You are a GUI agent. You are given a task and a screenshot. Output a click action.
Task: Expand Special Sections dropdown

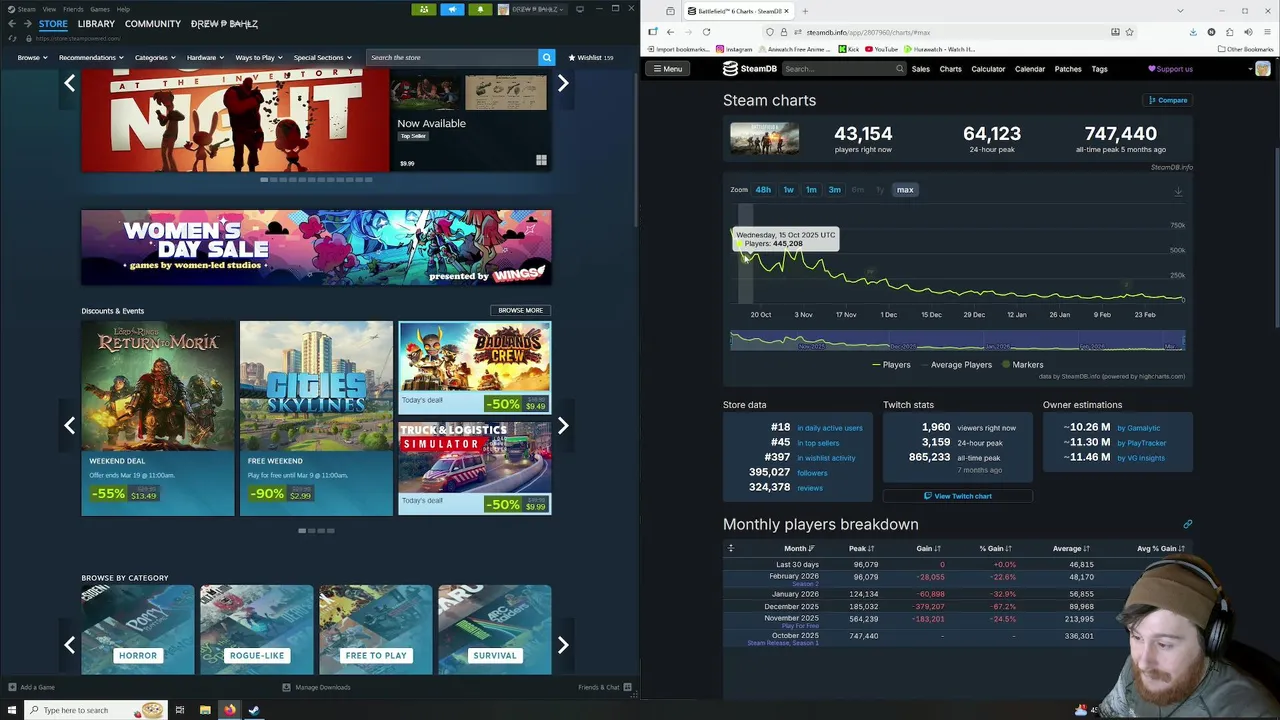322,57
